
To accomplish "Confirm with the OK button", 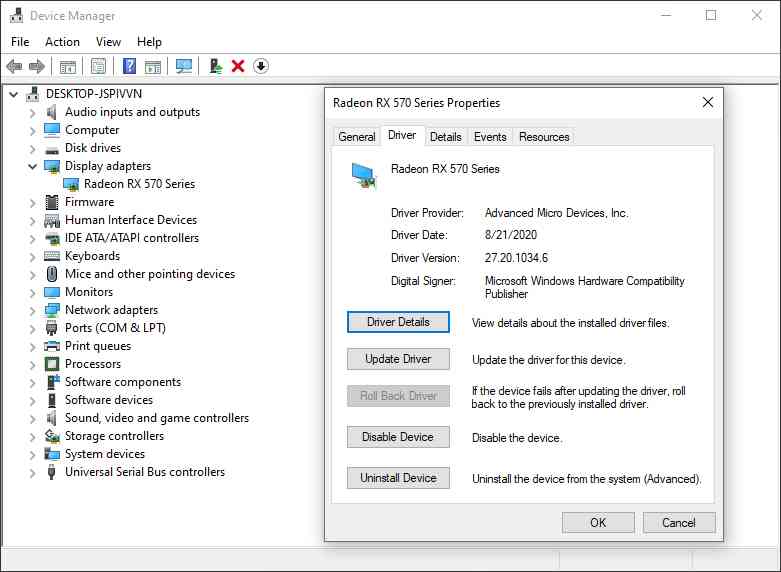I will [598, 522].
